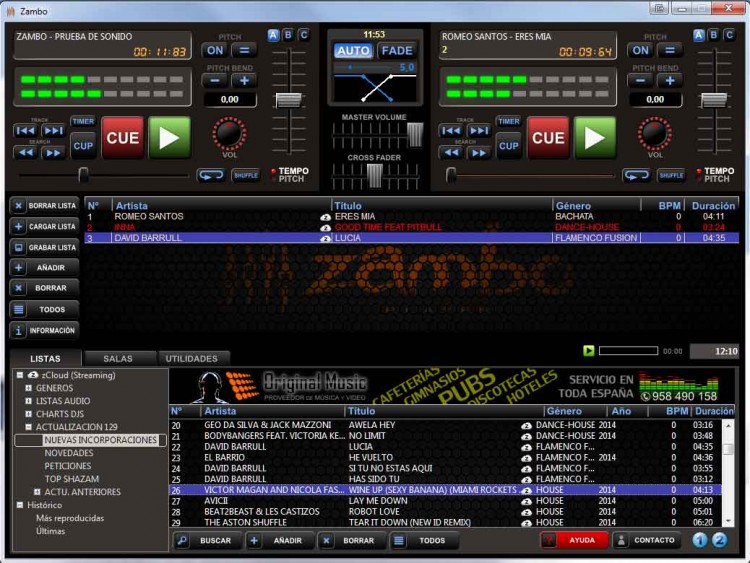Viewport: 750px width, 563px height.
Task: Open the red AYUDA button
Action: [574, 540]
